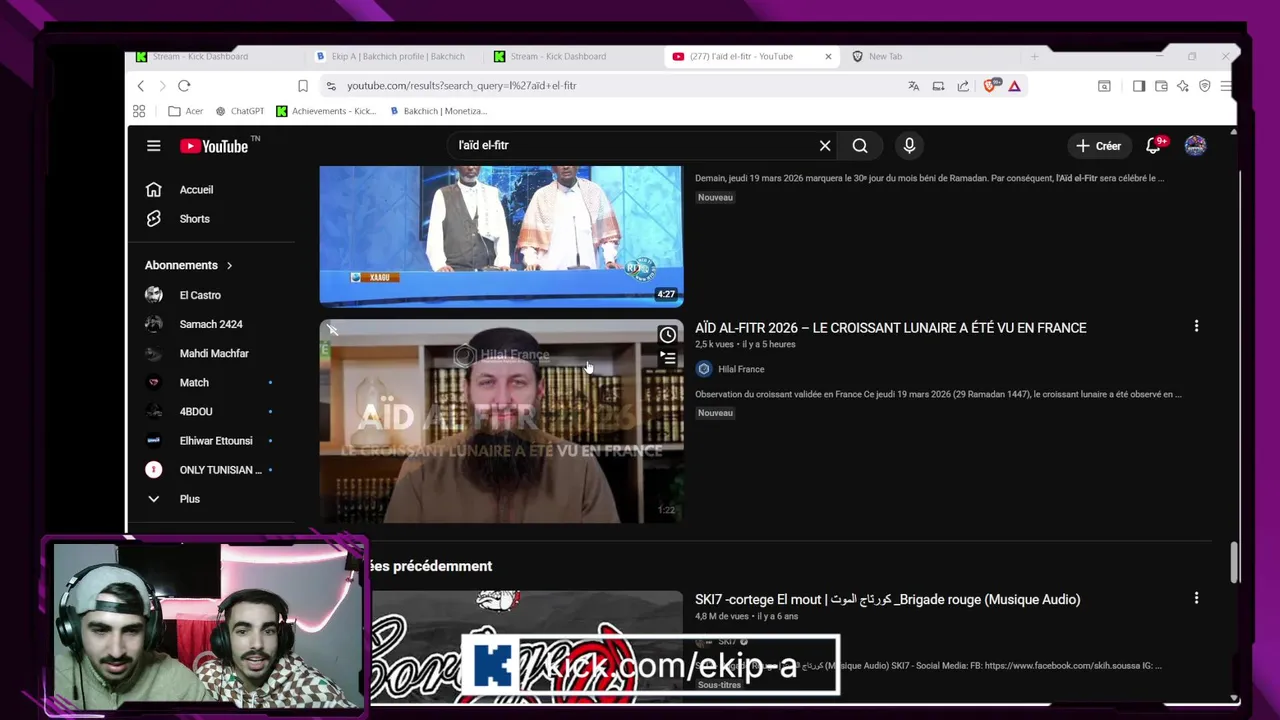Image resolution: width=1280 pixels, height=720 pixels.
Task: Click the install app icon in address bar
Action: pyautogui.click(x=938, y=86)
